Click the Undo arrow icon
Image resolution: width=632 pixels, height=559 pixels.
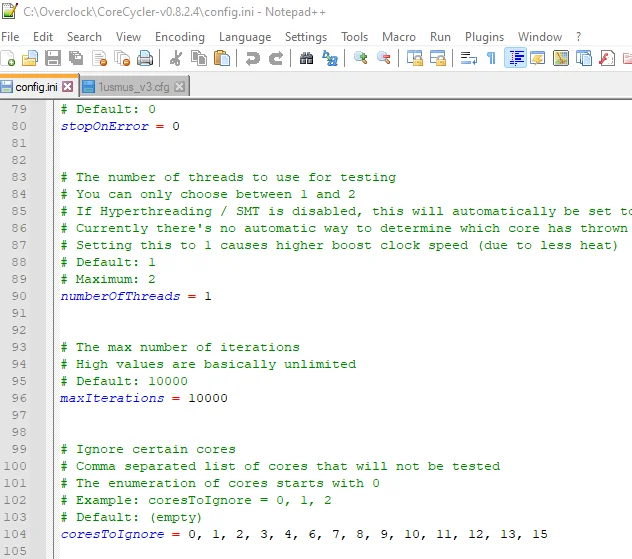click(x=253, y=58)
